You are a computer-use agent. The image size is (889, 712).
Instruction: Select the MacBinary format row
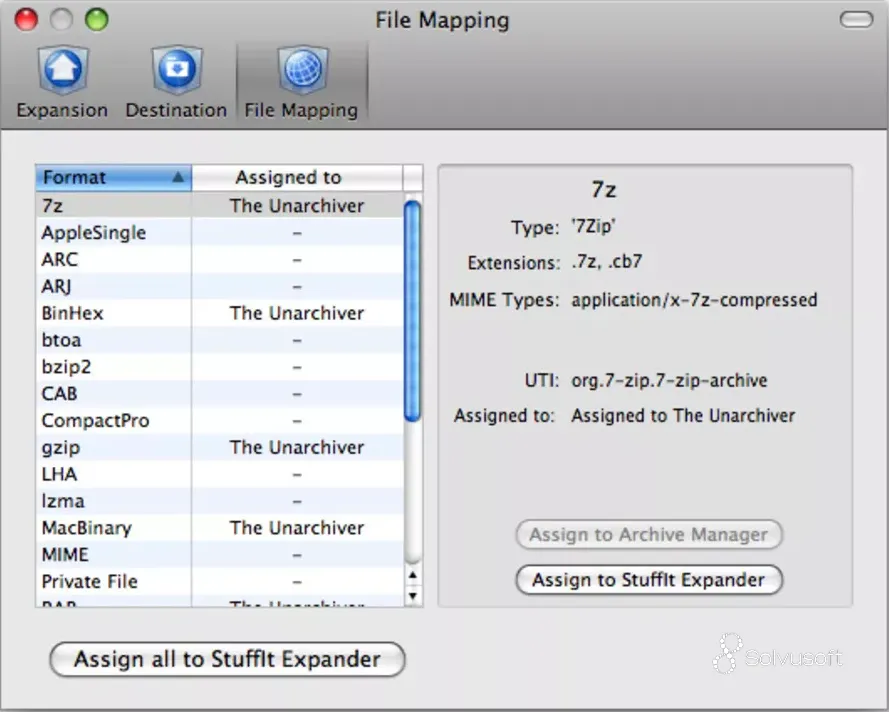(219, 528)
